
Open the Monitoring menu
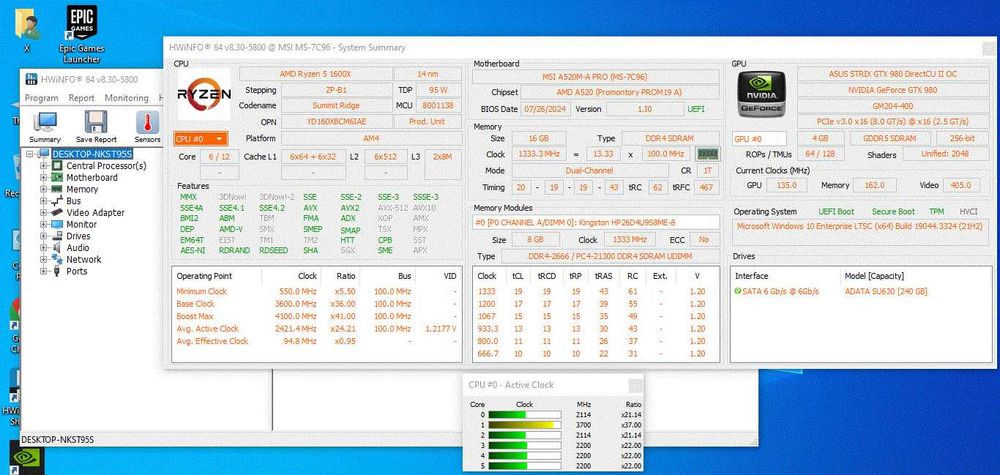(126, 98)
